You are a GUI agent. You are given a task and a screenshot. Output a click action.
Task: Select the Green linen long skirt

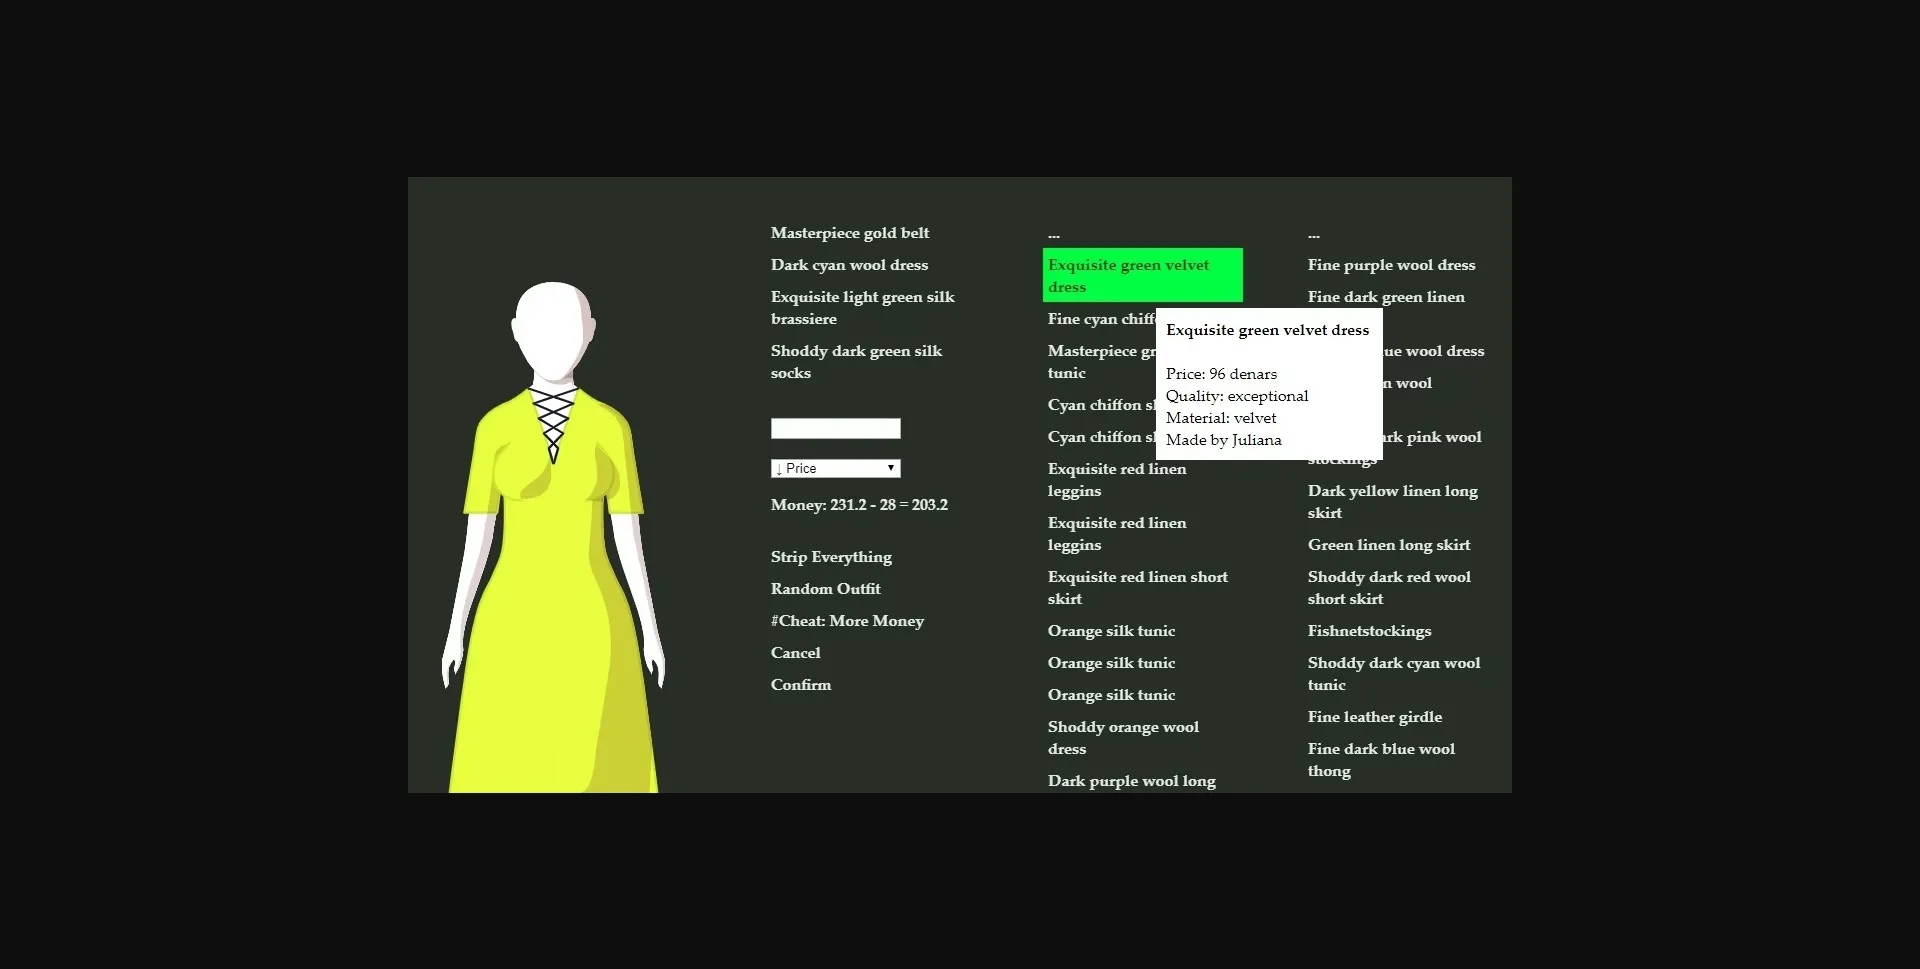click(x=1388, y=544)
